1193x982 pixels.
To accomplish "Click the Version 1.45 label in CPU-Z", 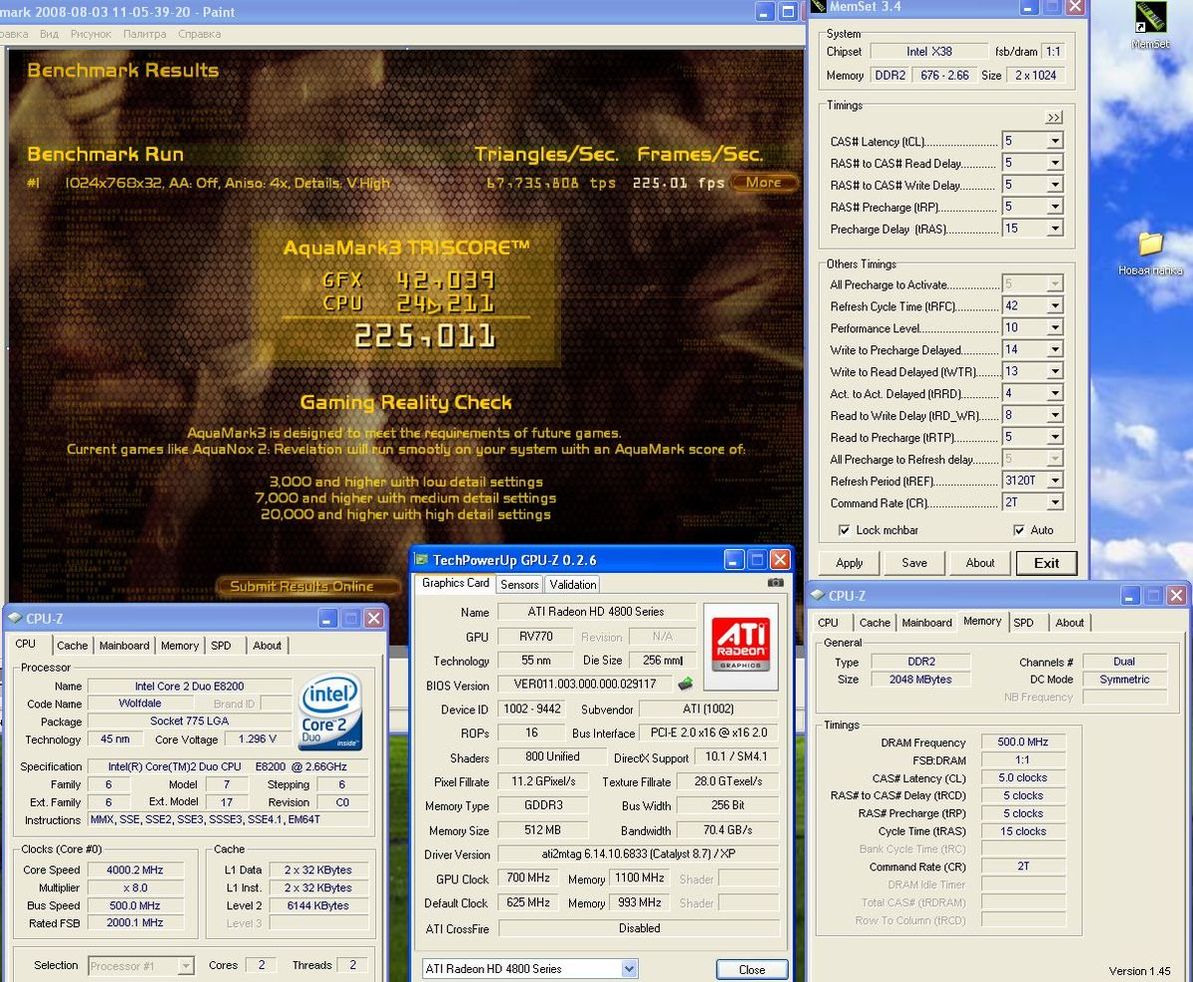I will (1139, 971).
